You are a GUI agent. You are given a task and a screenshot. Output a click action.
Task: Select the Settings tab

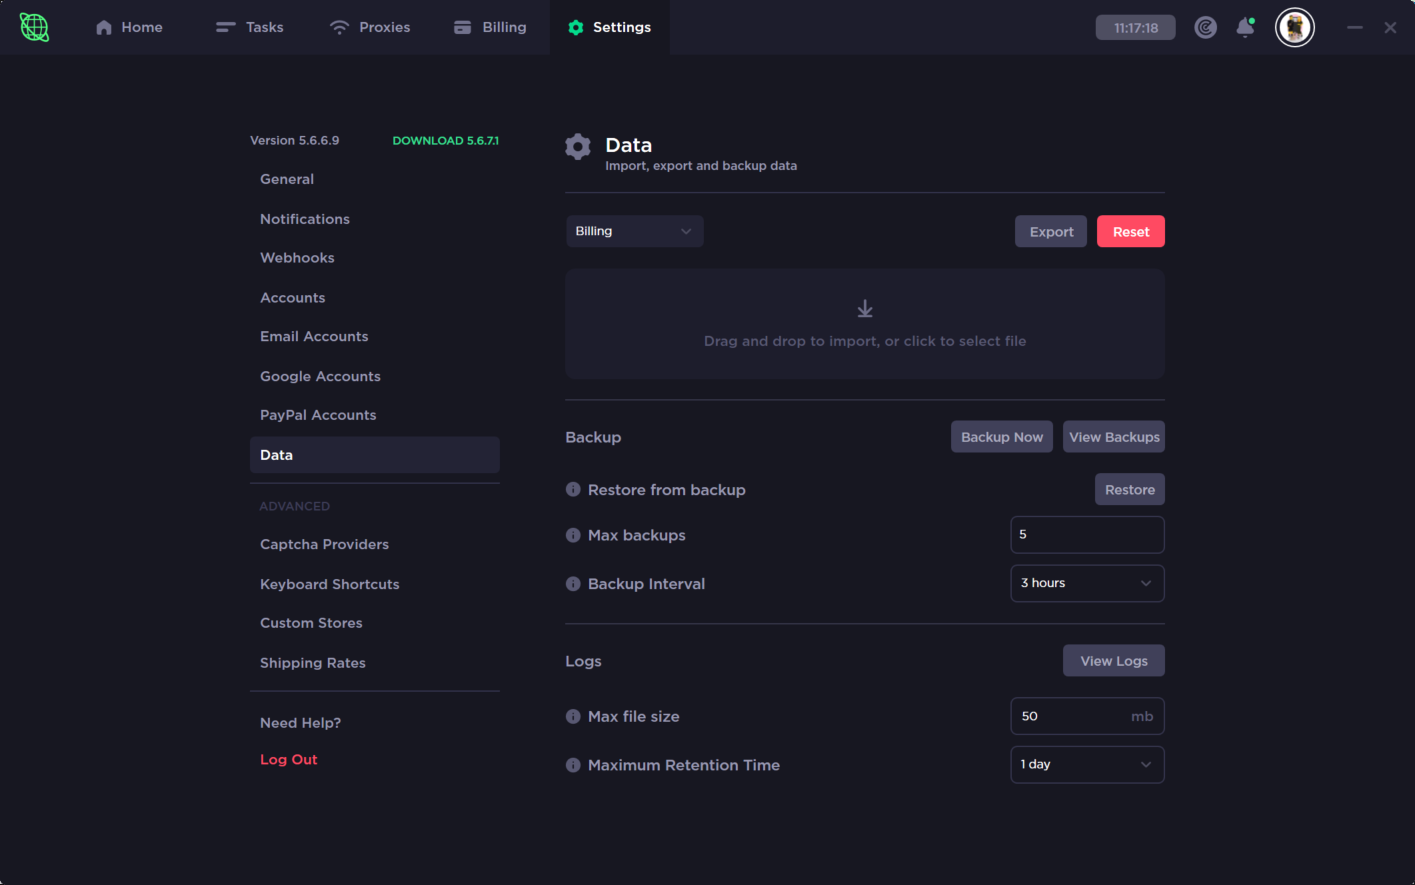tap(609, 27)
